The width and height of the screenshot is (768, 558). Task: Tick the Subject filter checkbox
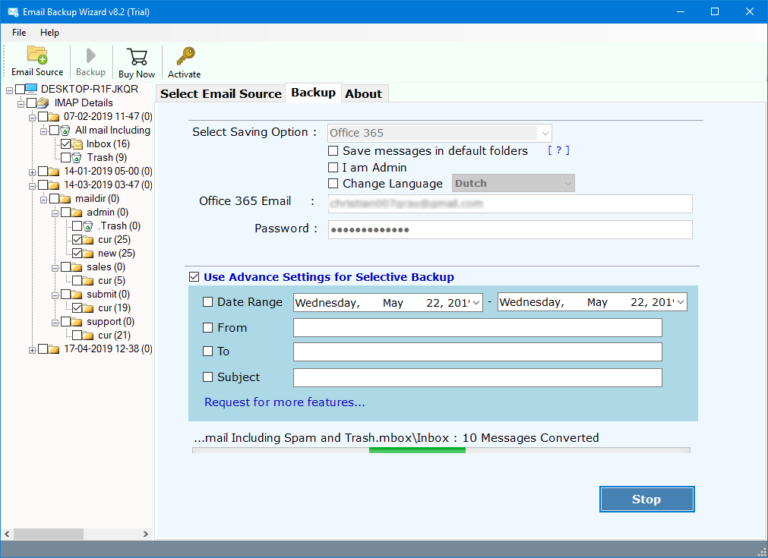pyautogui.click(x=208, y=377)
